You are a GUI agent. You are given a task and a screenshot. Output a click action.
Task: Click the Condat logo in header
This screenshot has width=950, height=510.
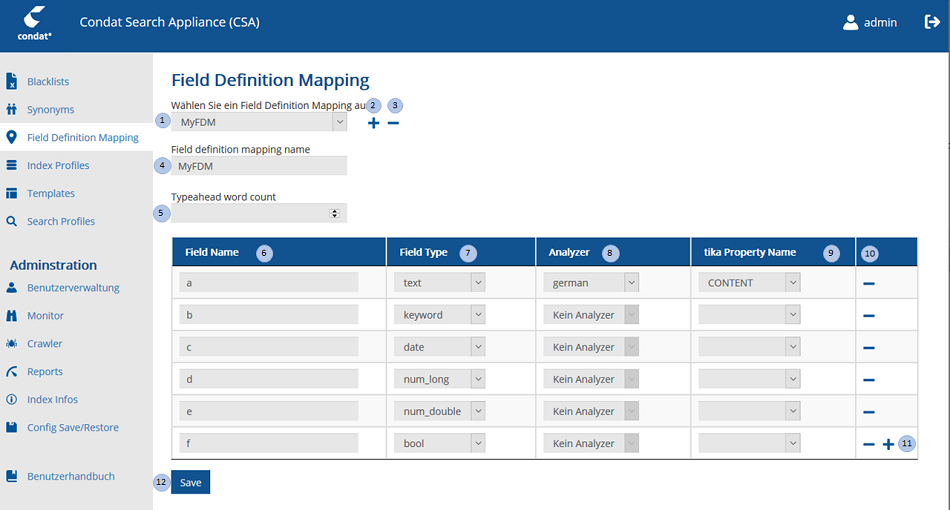point(34,23)
